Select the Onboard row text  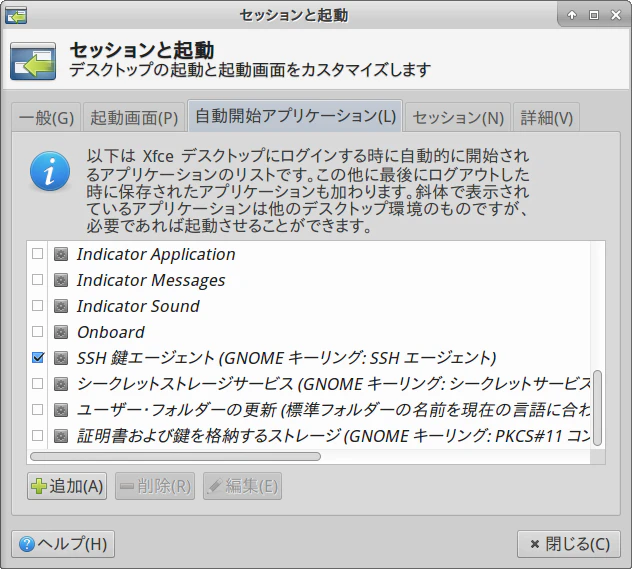pos(111,332)
